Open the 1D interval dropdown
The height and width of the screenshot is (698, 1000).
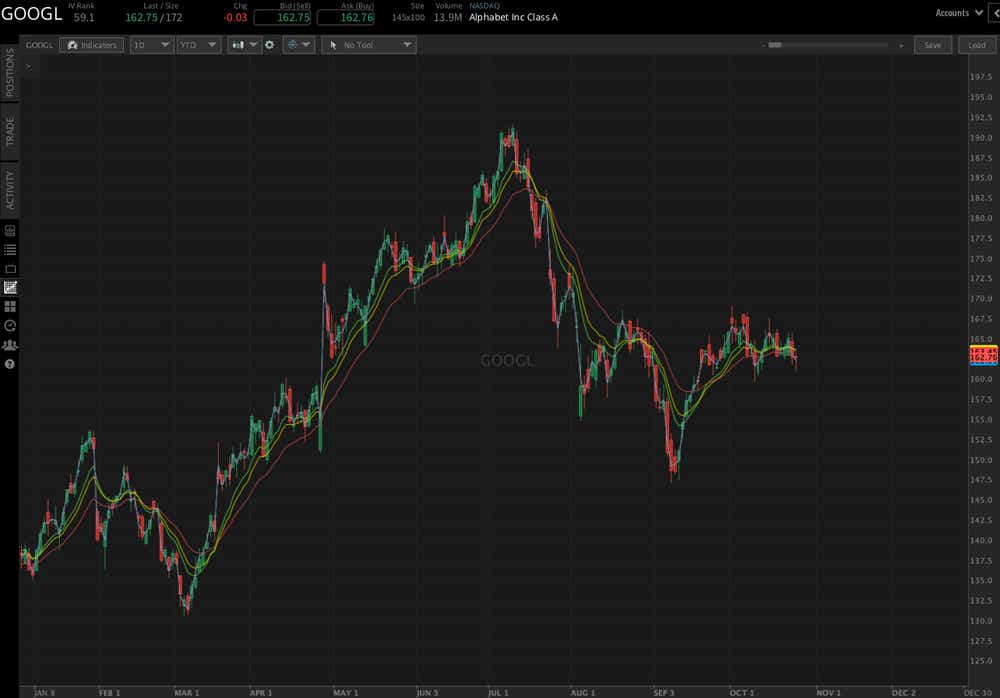(x=152, y=45)
